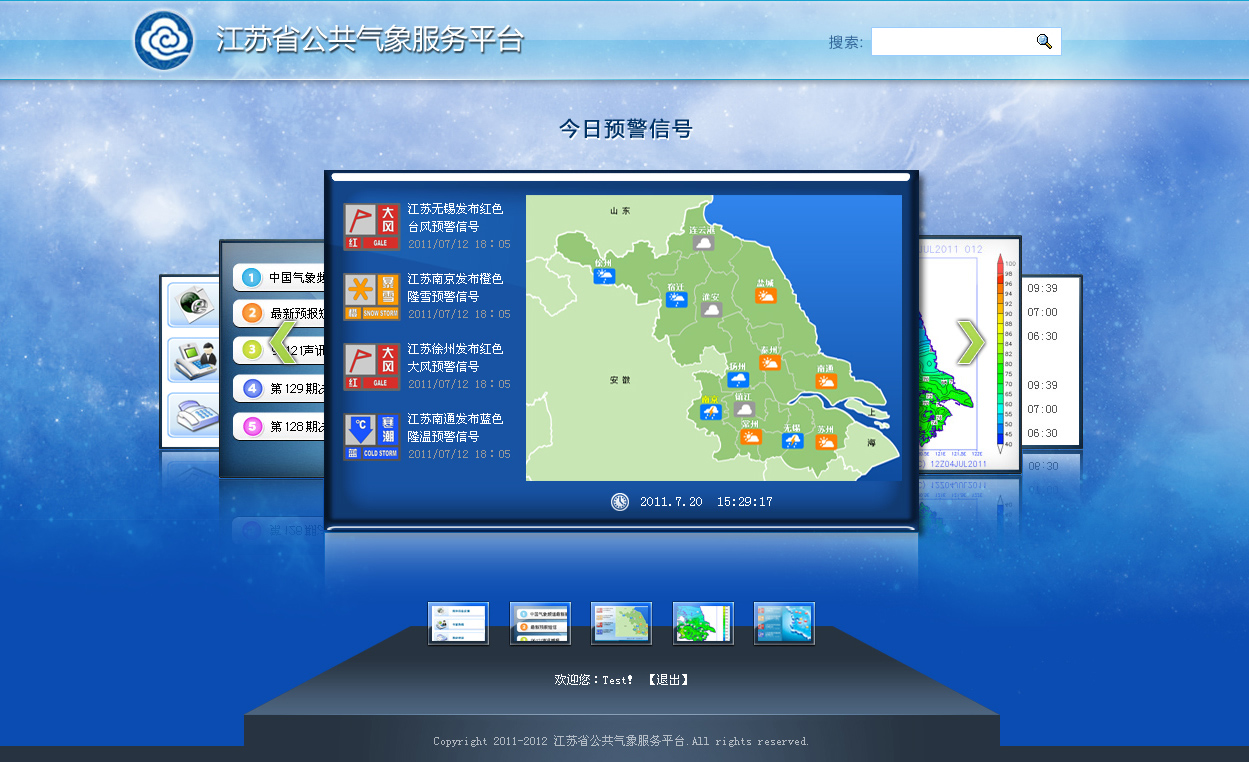Click the 淮安 cloudy weather icon on the map
Viewport: 1249px width, 762px height.
pyautogui.click(x=712, y=310)
